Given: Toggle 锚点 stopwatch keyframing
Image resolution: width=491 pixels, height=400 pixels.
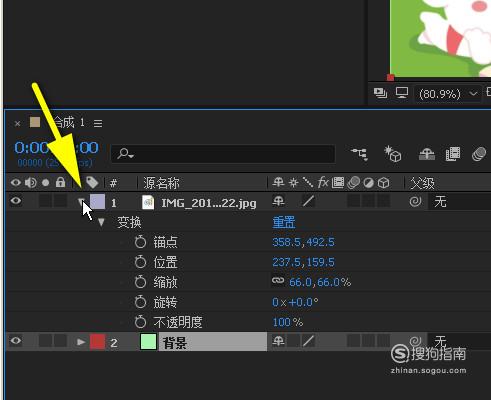Looking at the screenshot, I should [140, 242].
